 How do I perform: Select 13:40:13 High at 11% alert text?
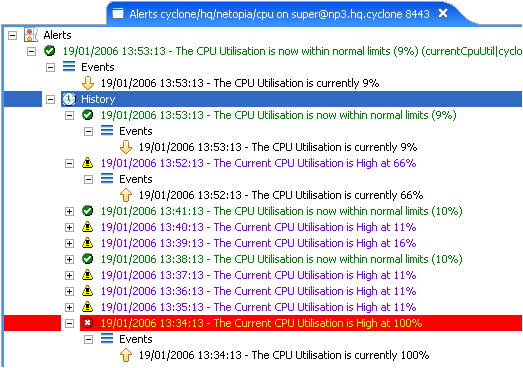point(258,227)
